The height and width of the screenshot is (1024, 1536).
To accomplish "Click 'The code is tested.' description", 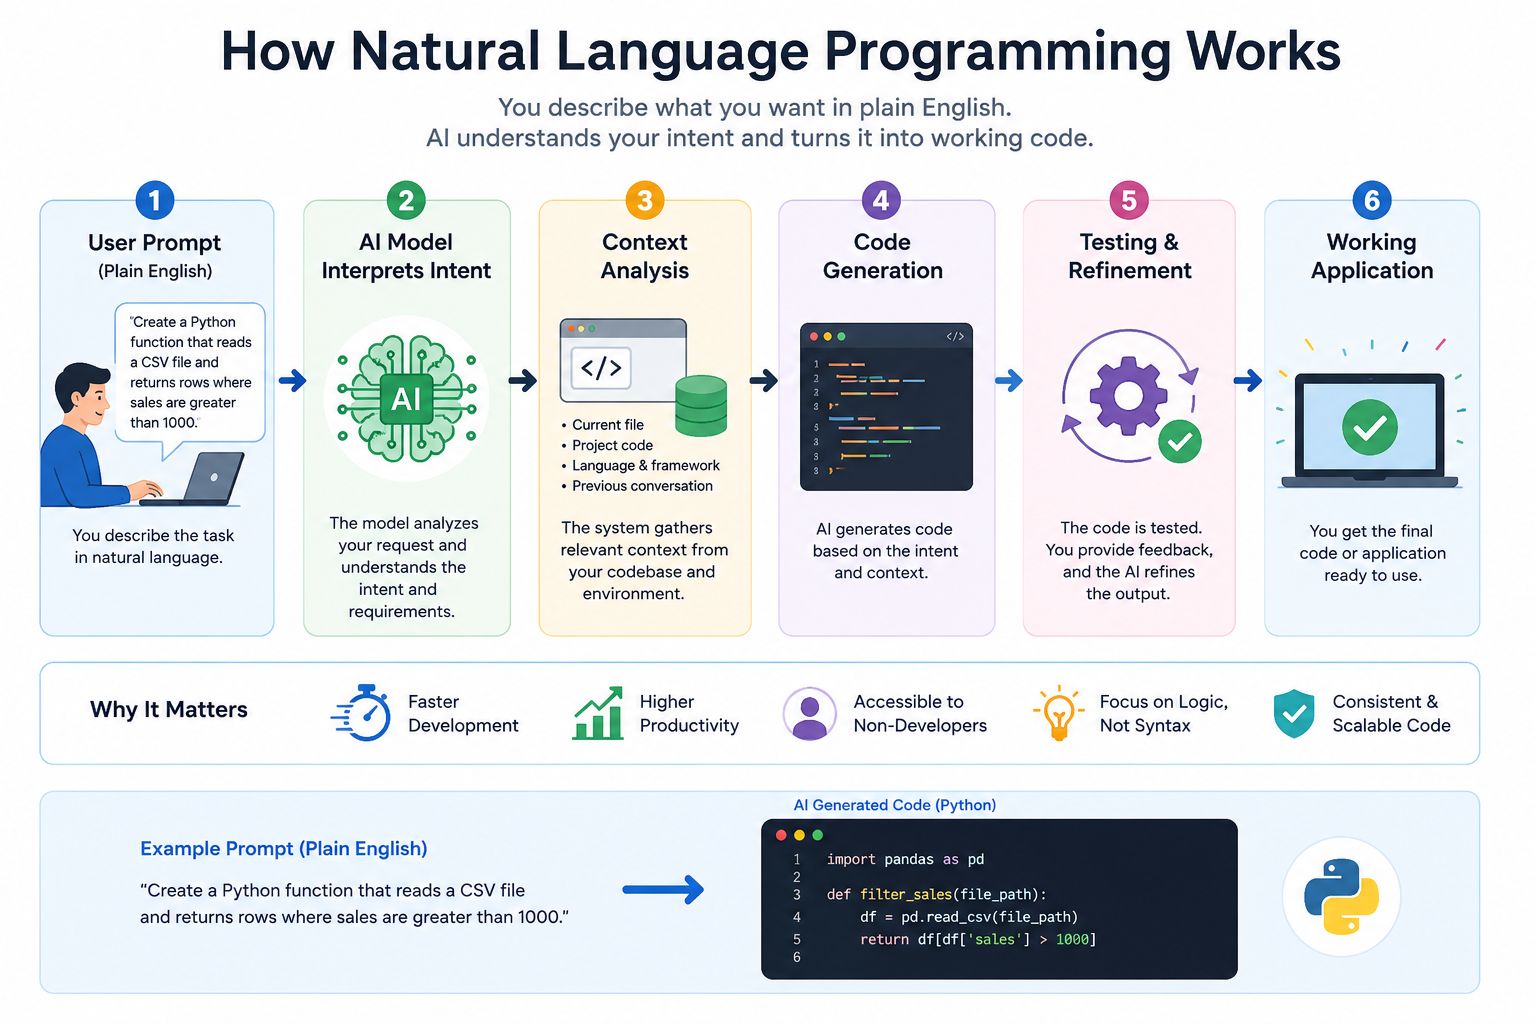I will tap(1129, 560).
